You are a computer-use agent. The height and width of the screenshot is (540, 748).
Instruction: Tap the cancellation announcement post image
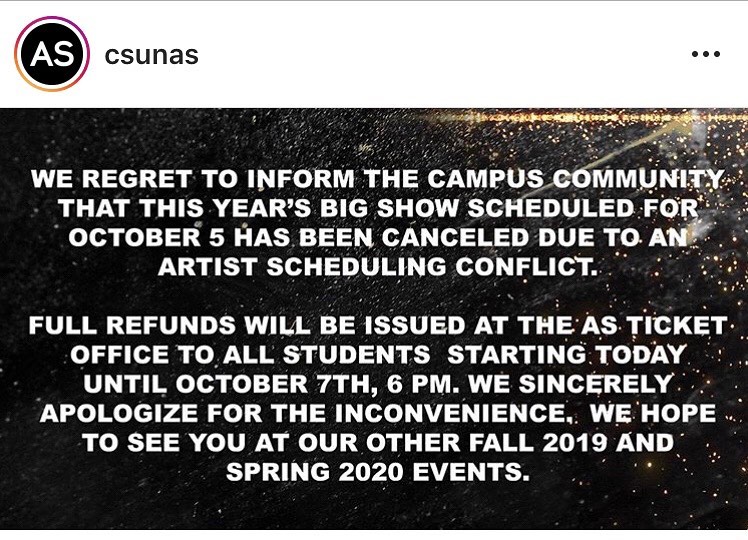pos(374,319)
